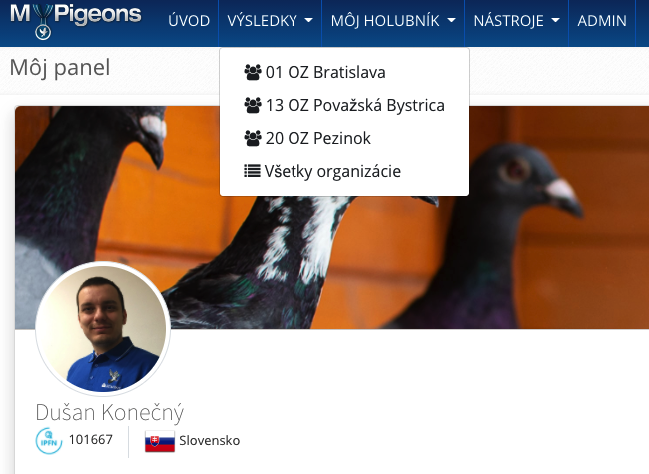Expand the Výsledky dropdown arrow

tap(308, 20)
